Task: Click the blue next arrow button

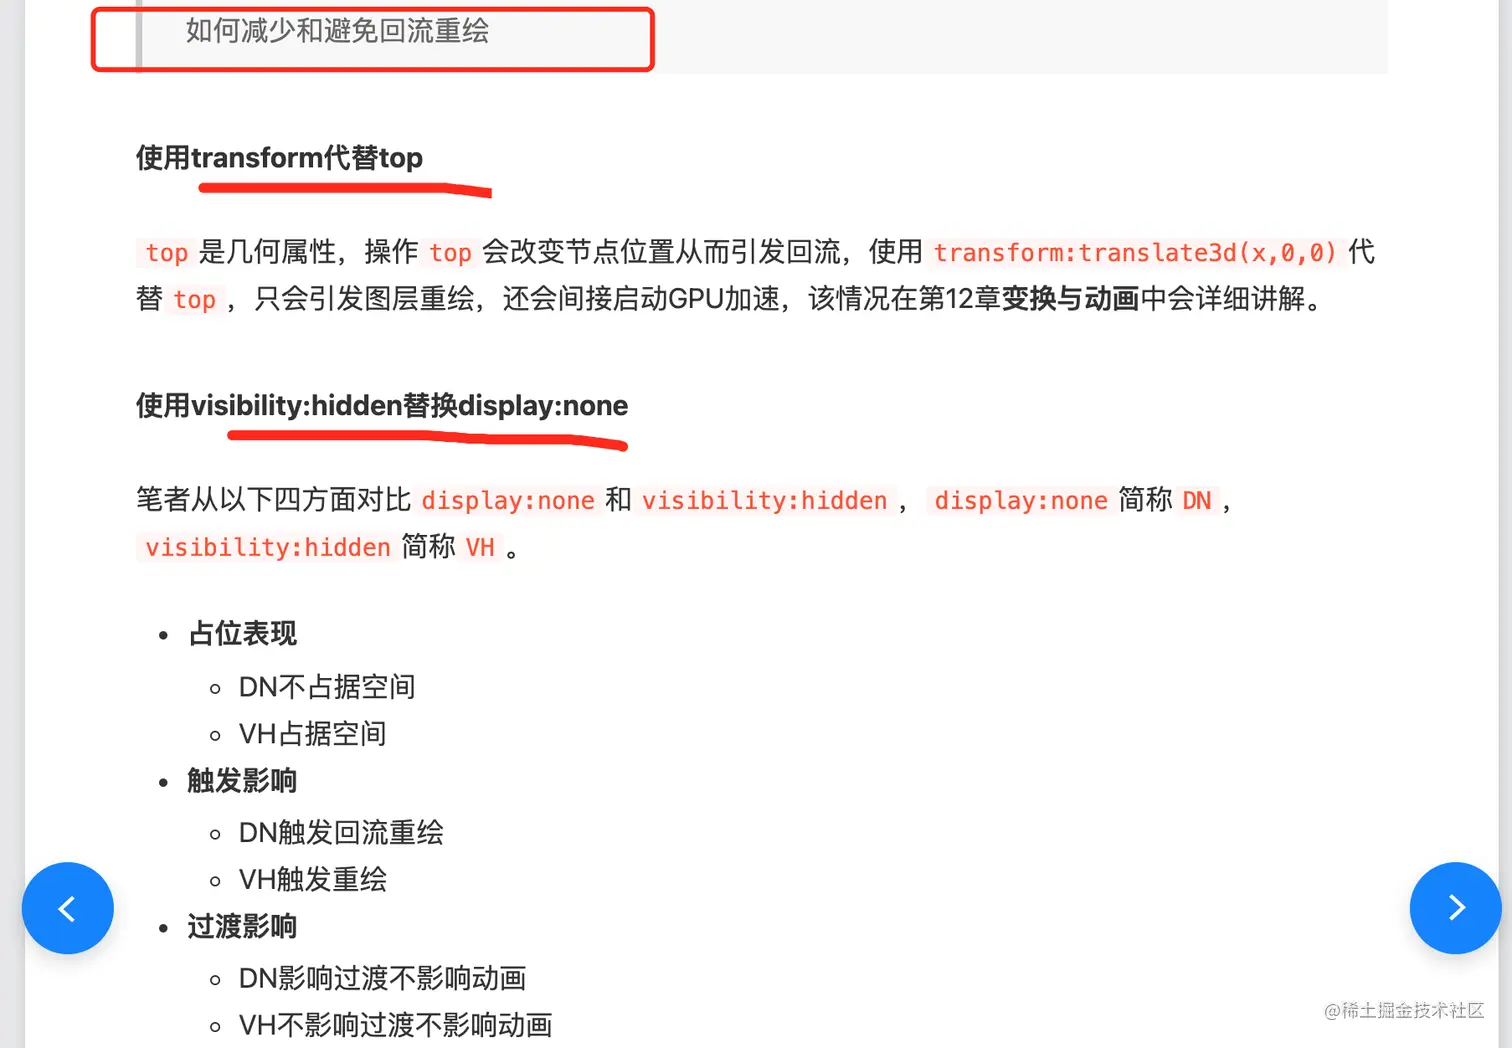Action: point(1456,908)
